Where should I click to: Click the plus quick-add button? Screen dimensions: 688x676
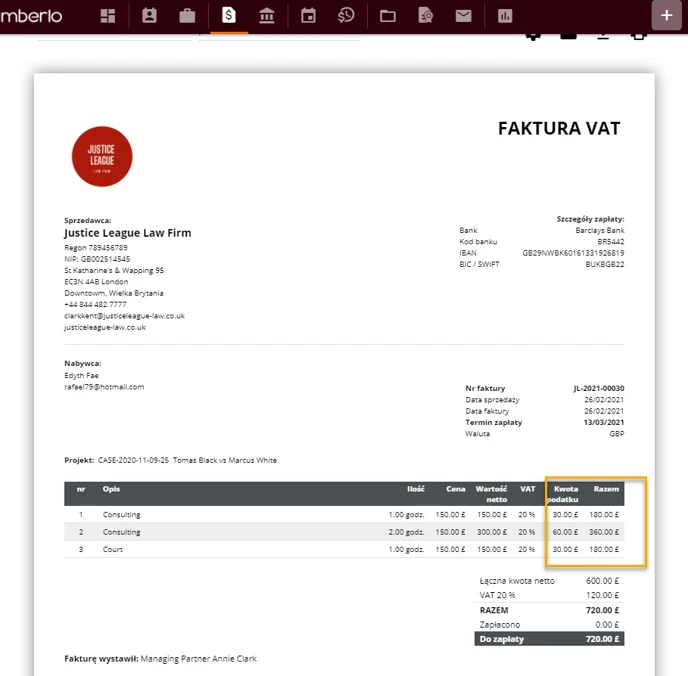pyautogui.click(x=666, y=15)
